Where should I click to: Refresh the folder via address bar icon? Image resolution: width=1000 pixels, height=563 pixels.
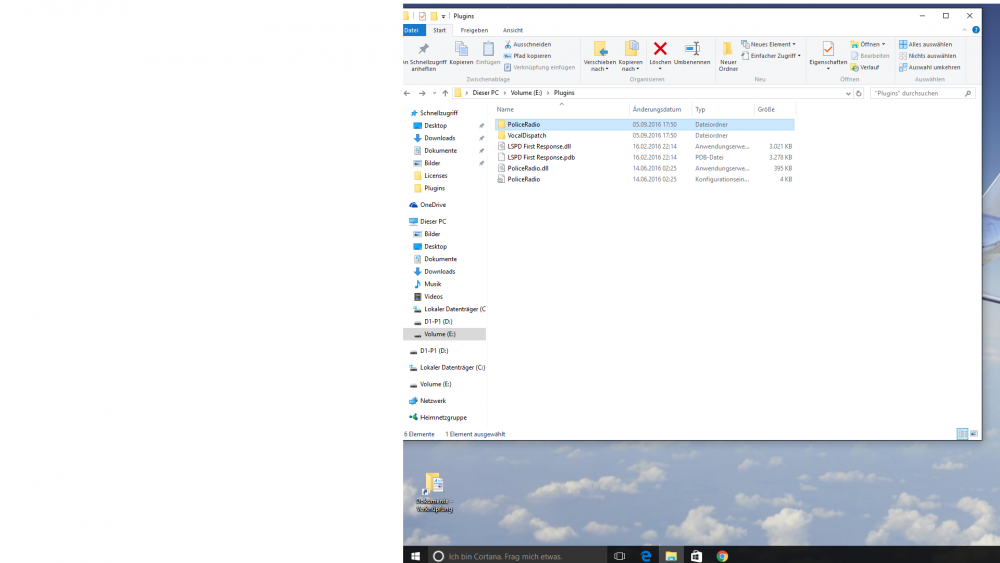(859, 93)
